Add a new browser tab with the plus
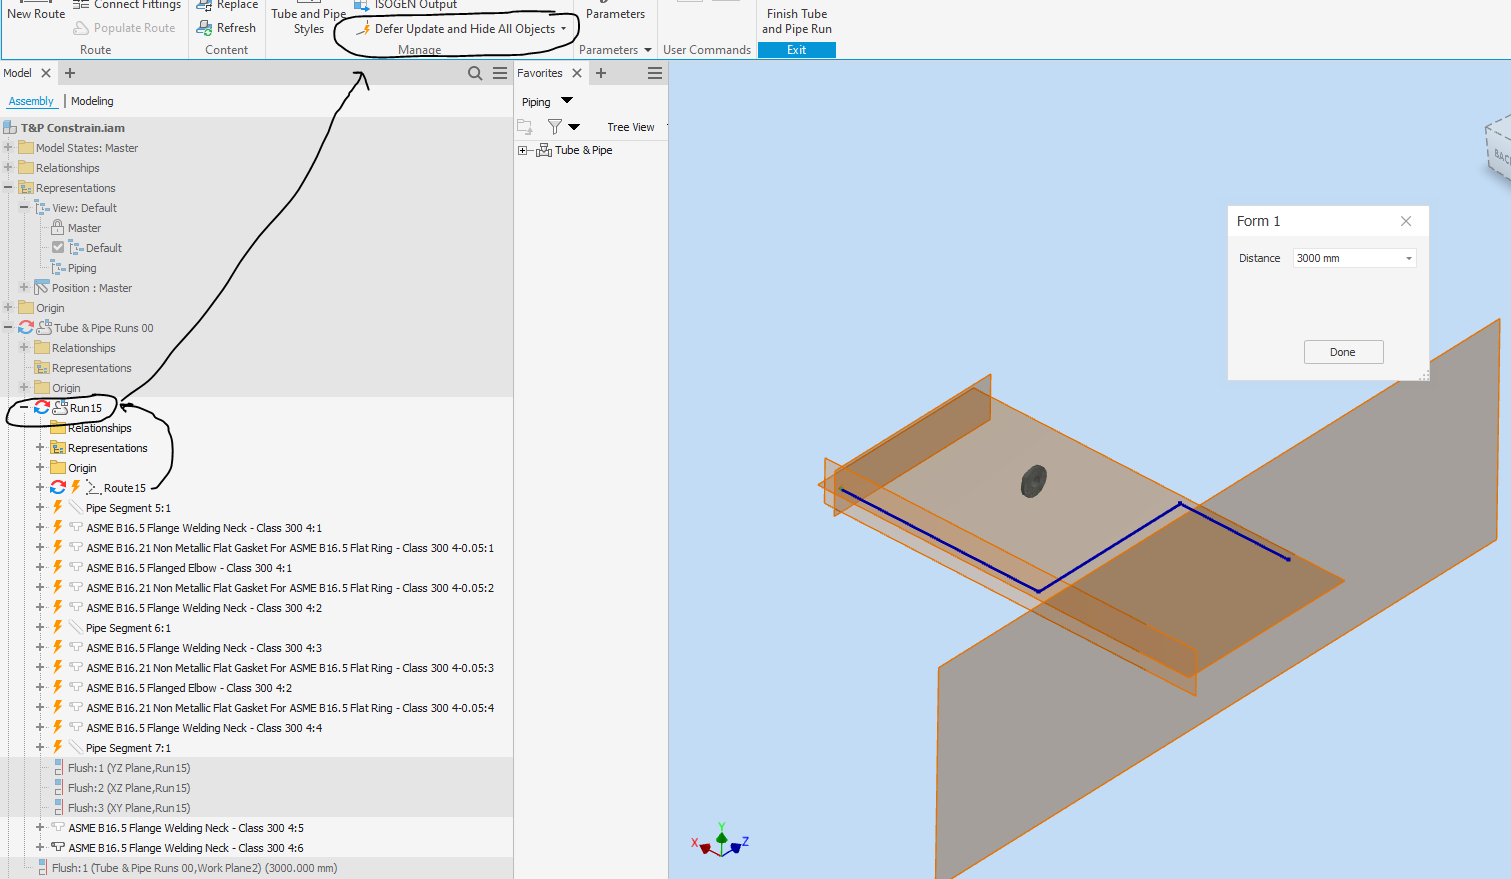The image size is (1511, 879). [69, 72]
